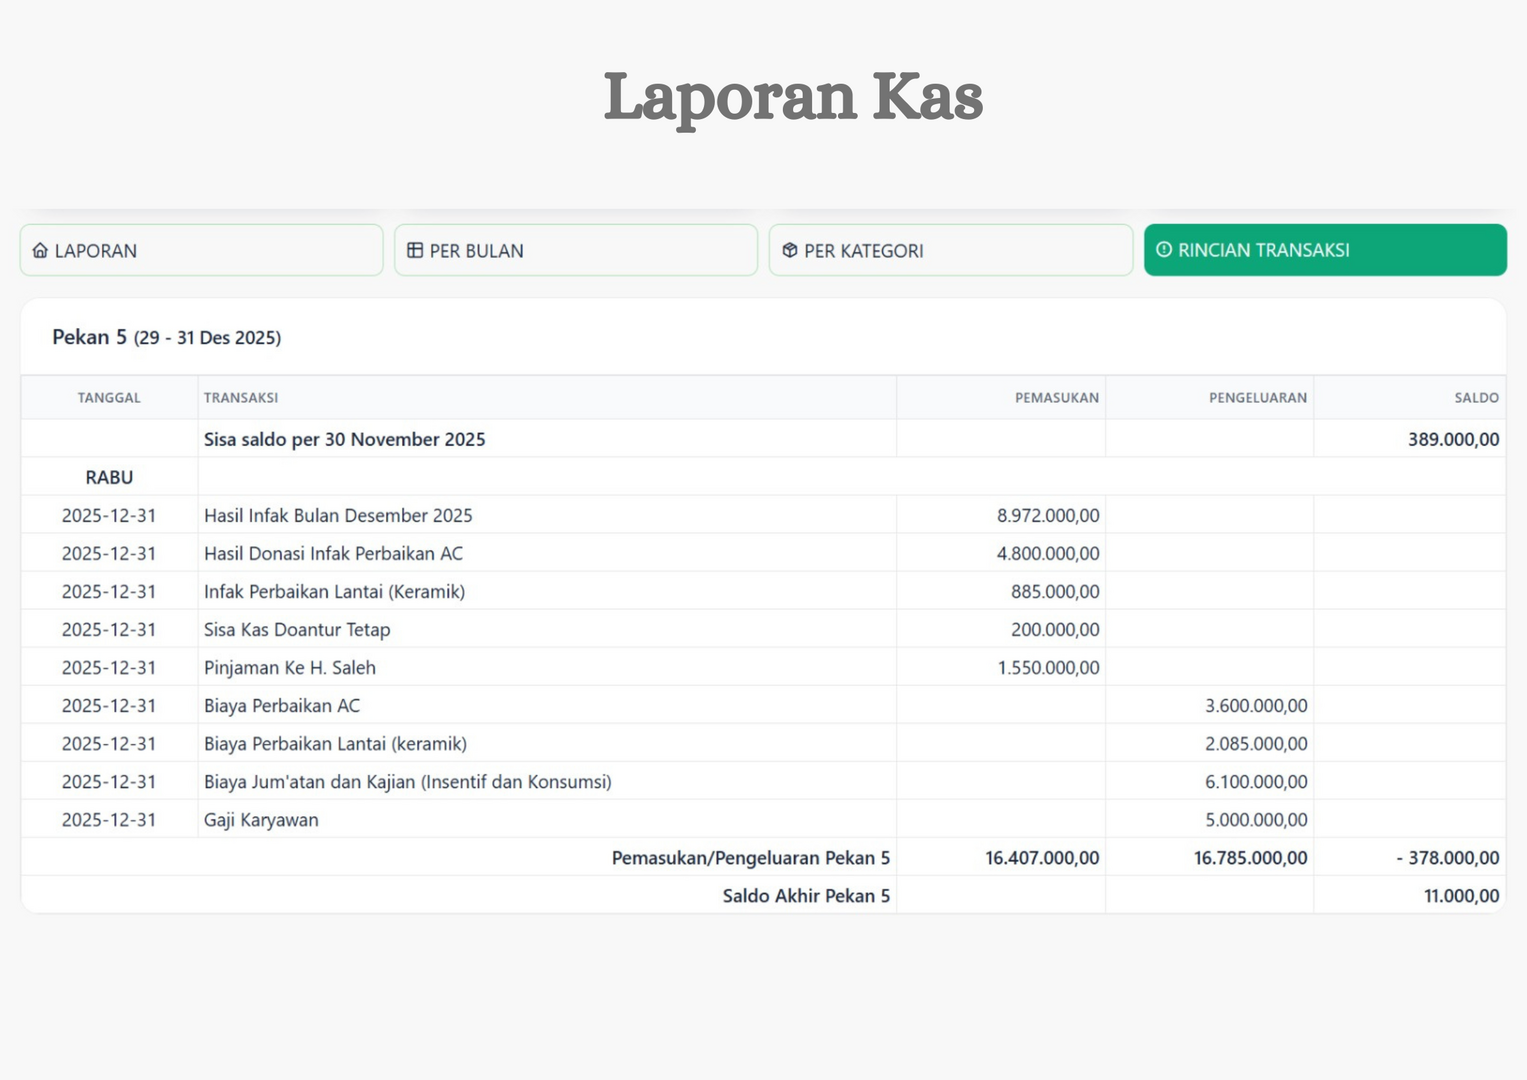Click the Biaya Perbaikan AC row
Screen dimensions: 1527x1080
(x=400, y=705)
